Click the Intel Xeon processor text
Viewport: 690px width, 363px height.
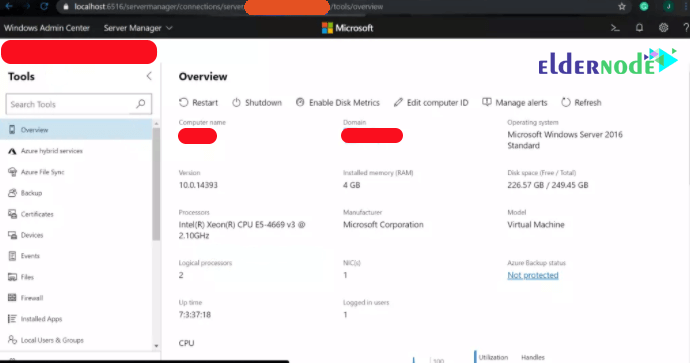click(242, 230)
